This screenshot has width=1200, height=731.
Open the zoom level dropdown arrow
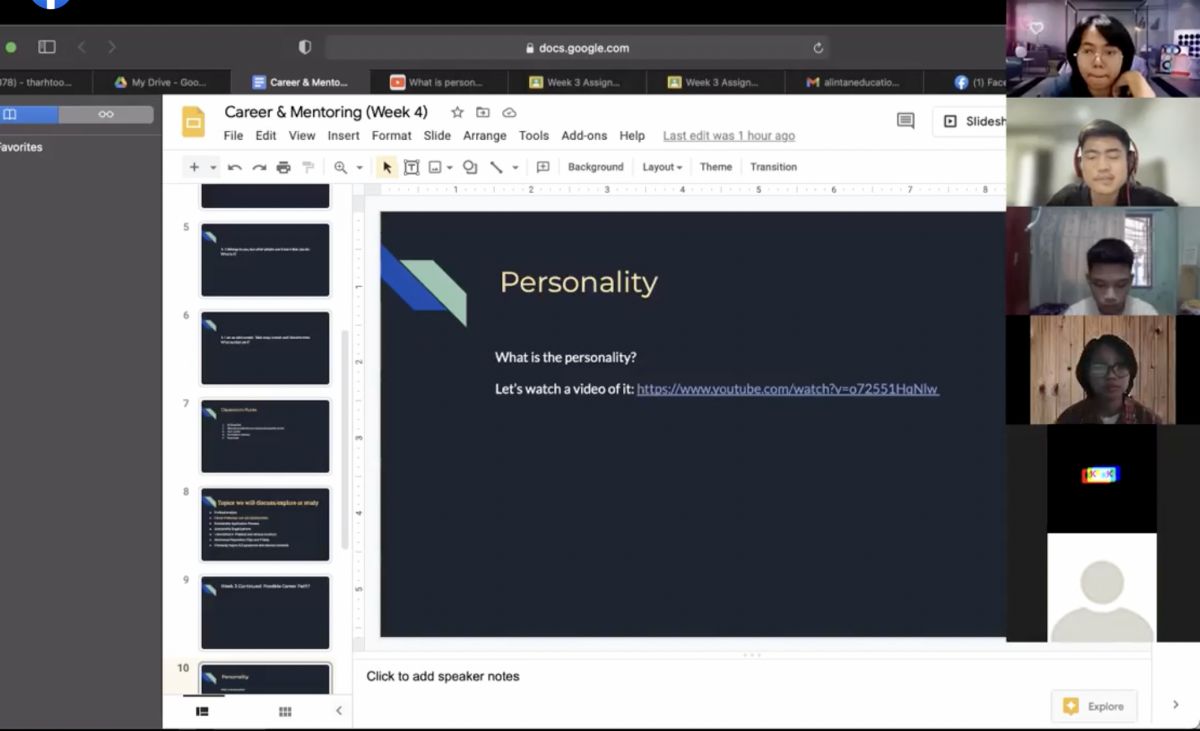pyautogui.click(x=359, y=167)
